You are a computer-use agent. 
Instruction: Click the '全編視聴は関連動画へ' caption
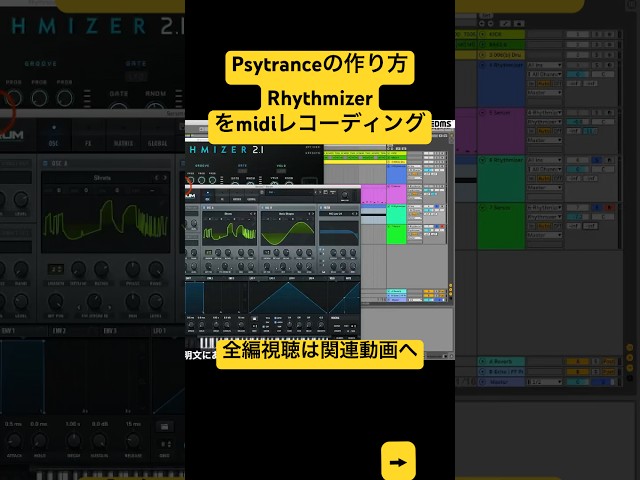(320, 350)
